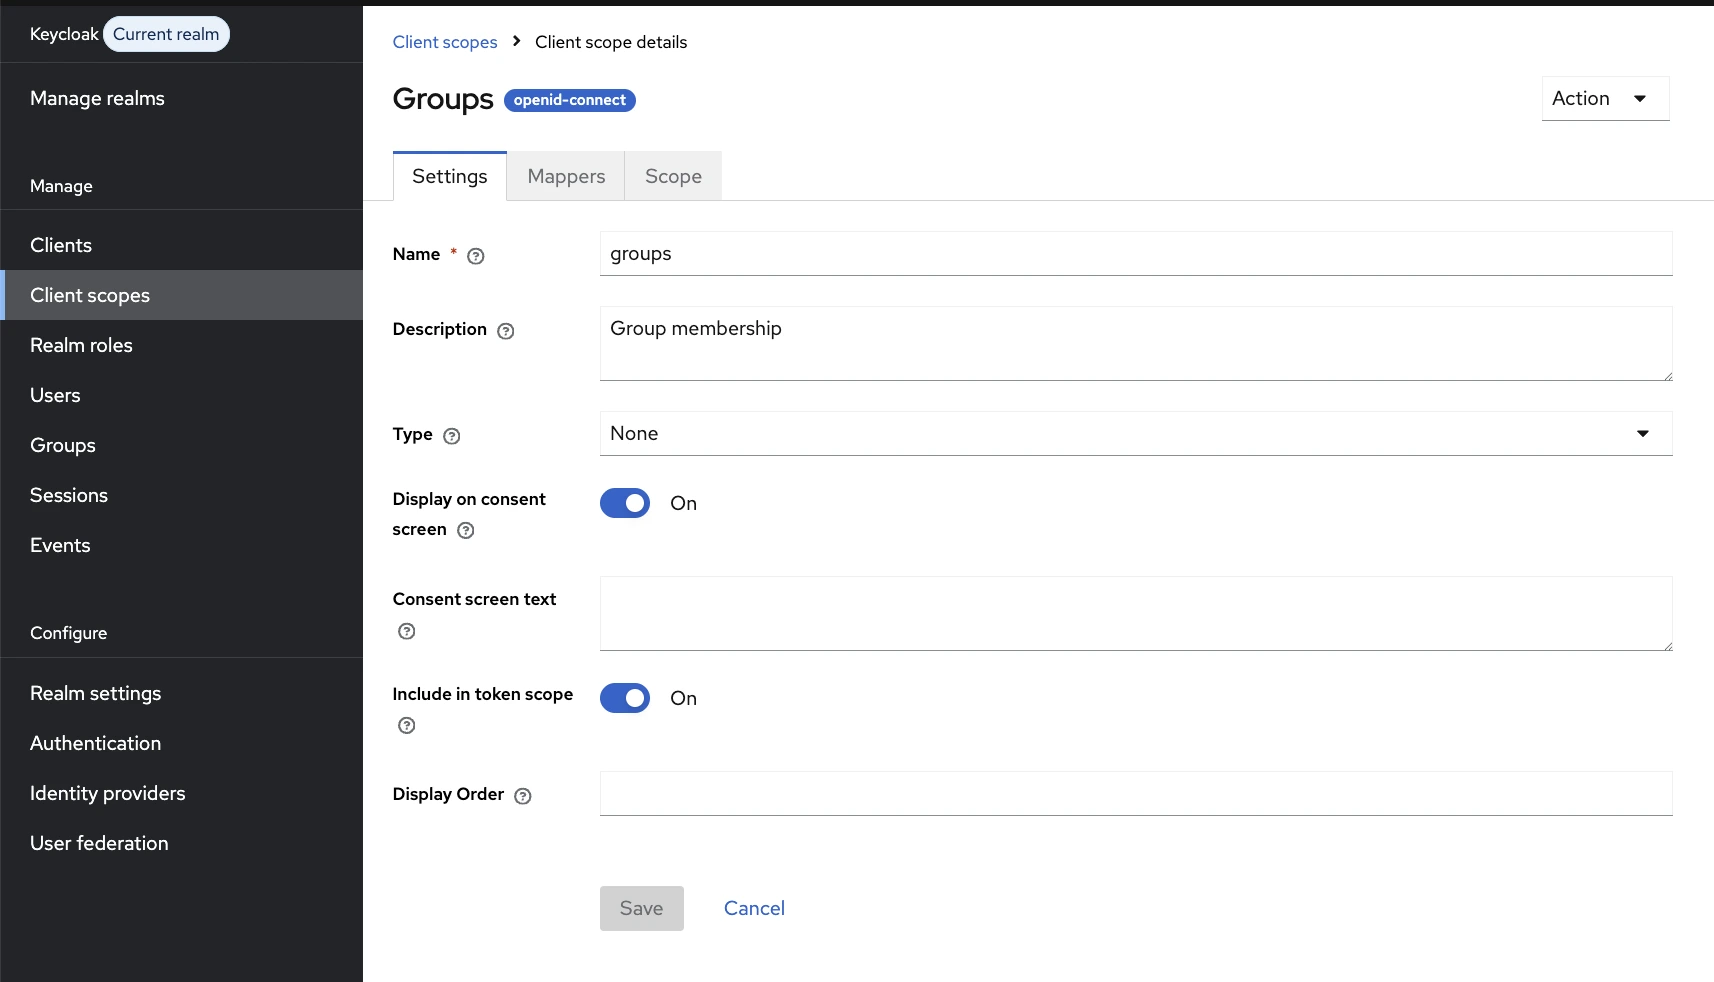Open help for Consent screen text
1714x982 pixels.
pyautogui.click(x=407, y=631)
